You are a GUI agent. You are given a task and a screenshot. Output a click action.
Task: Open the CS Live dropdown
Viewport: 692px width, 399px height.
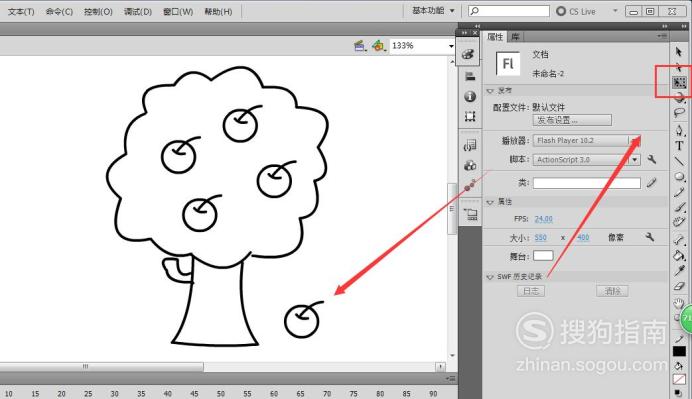[615, 11]
